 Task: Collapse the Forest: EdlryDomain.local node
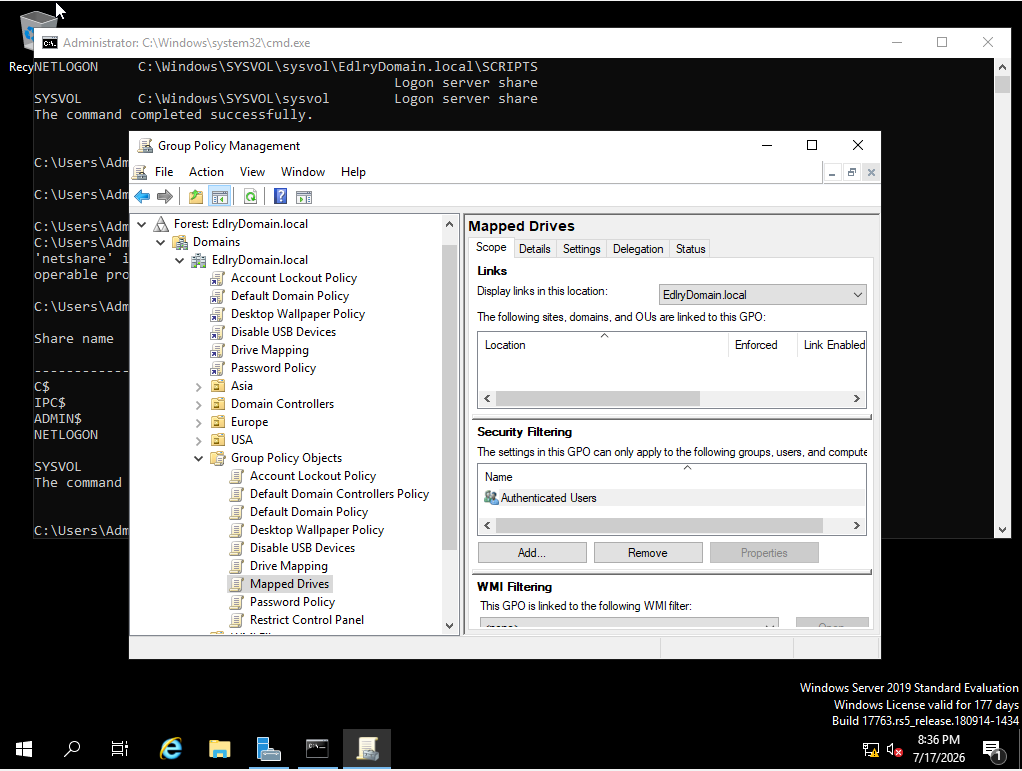click(x=142, y=224)
